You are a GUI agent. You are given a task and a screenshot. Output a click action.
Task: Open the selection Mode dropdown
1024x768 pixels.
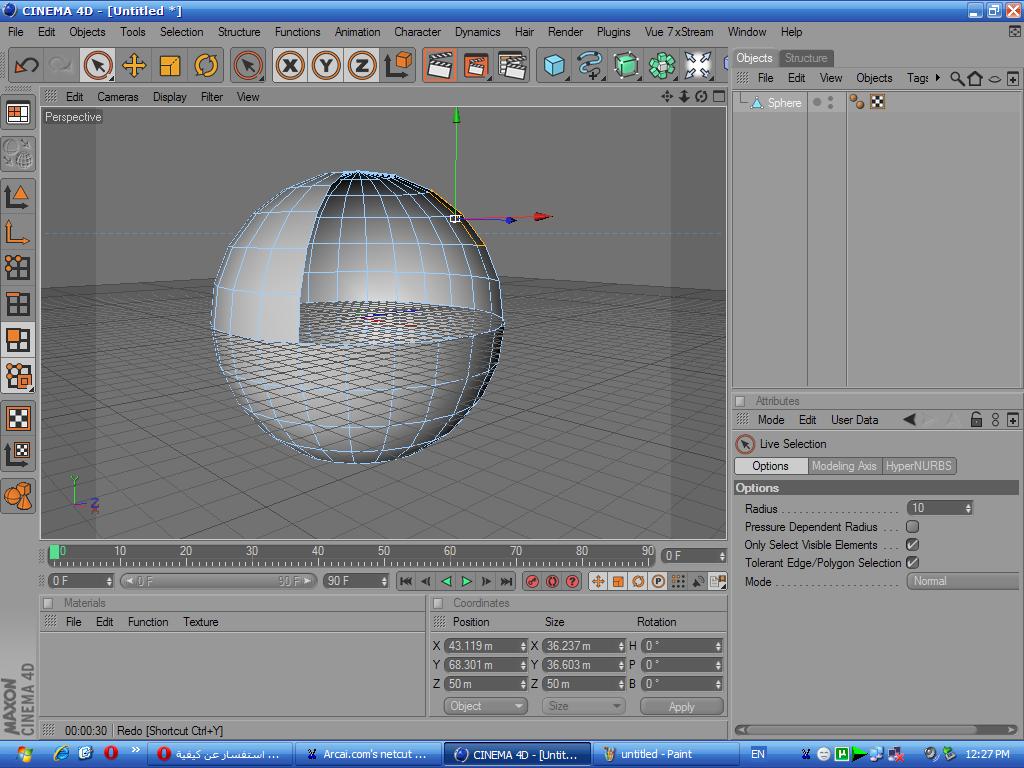click(962, 581)
